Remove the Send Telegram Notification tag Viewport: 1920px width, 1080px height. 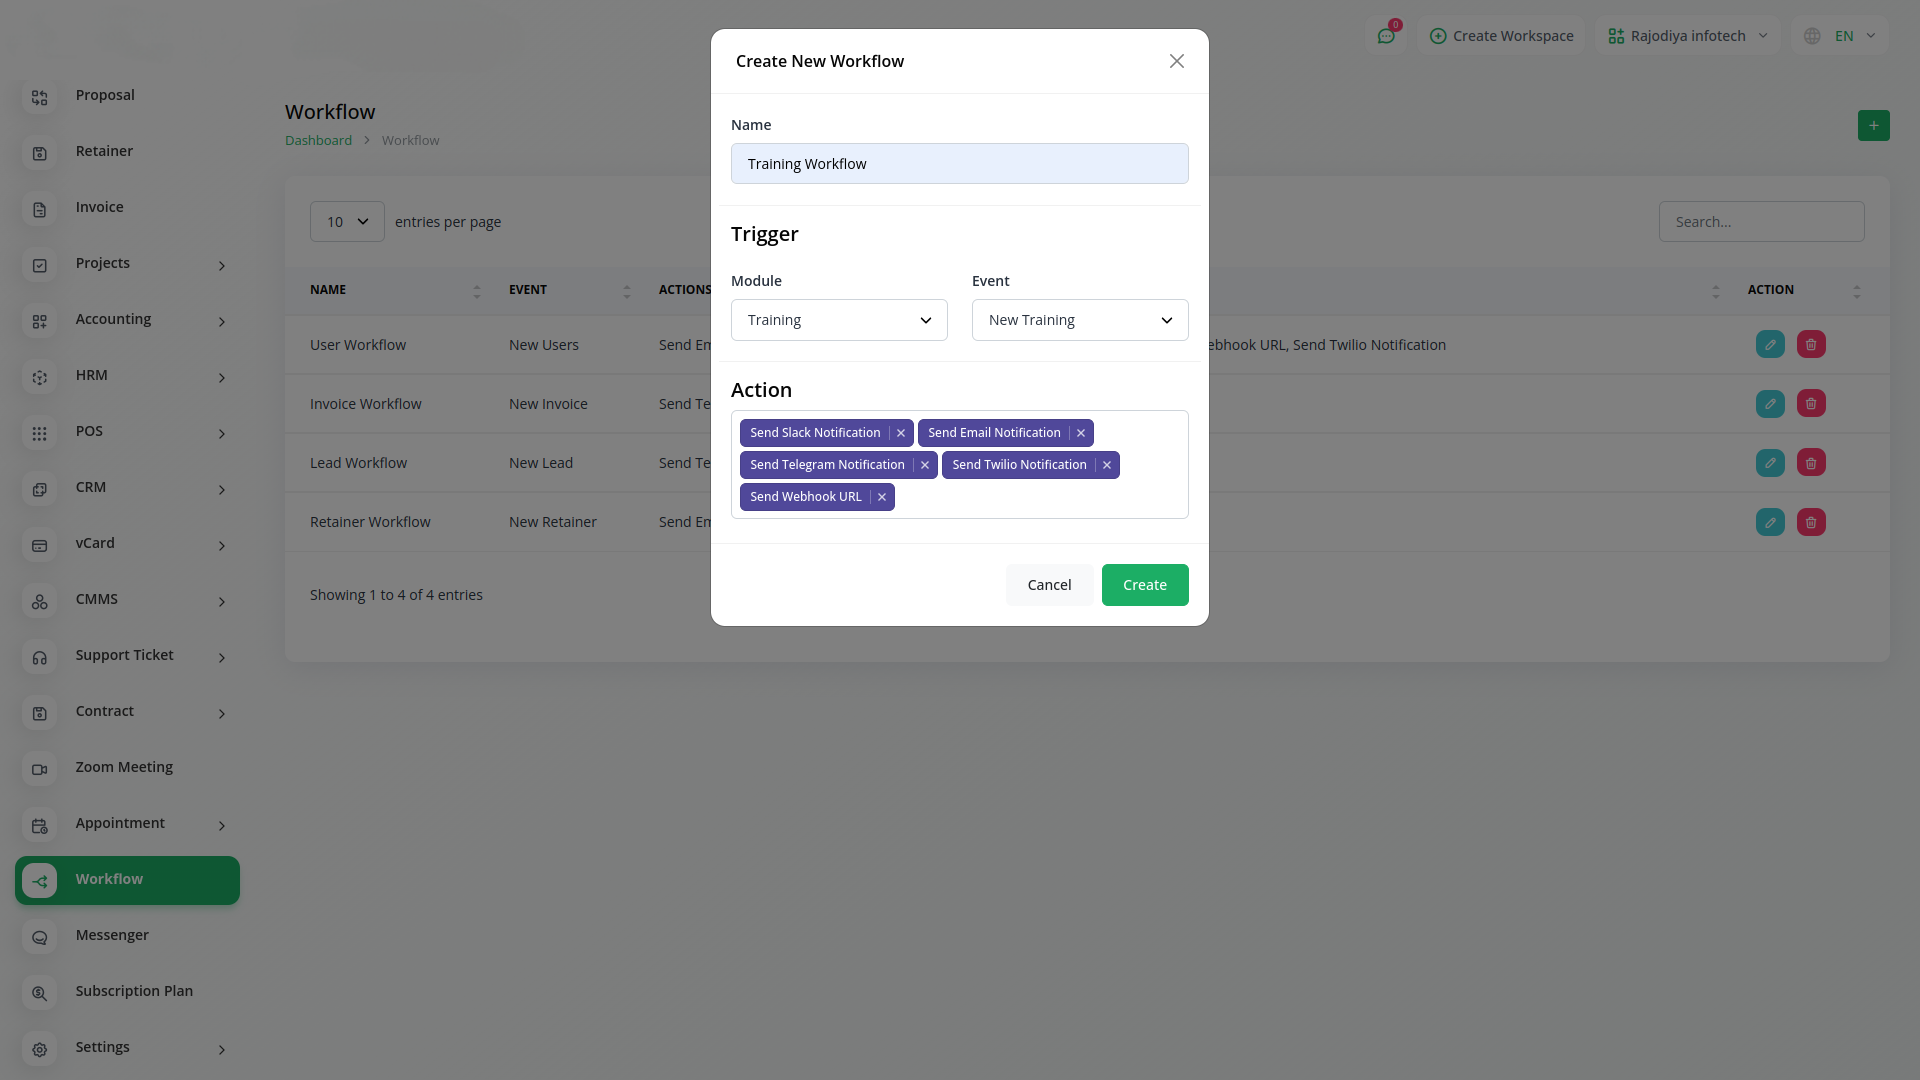point(925,465)
